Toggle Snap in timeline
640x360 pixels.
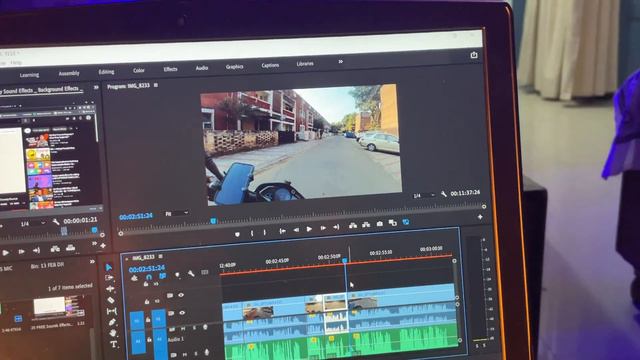(149, 277)
